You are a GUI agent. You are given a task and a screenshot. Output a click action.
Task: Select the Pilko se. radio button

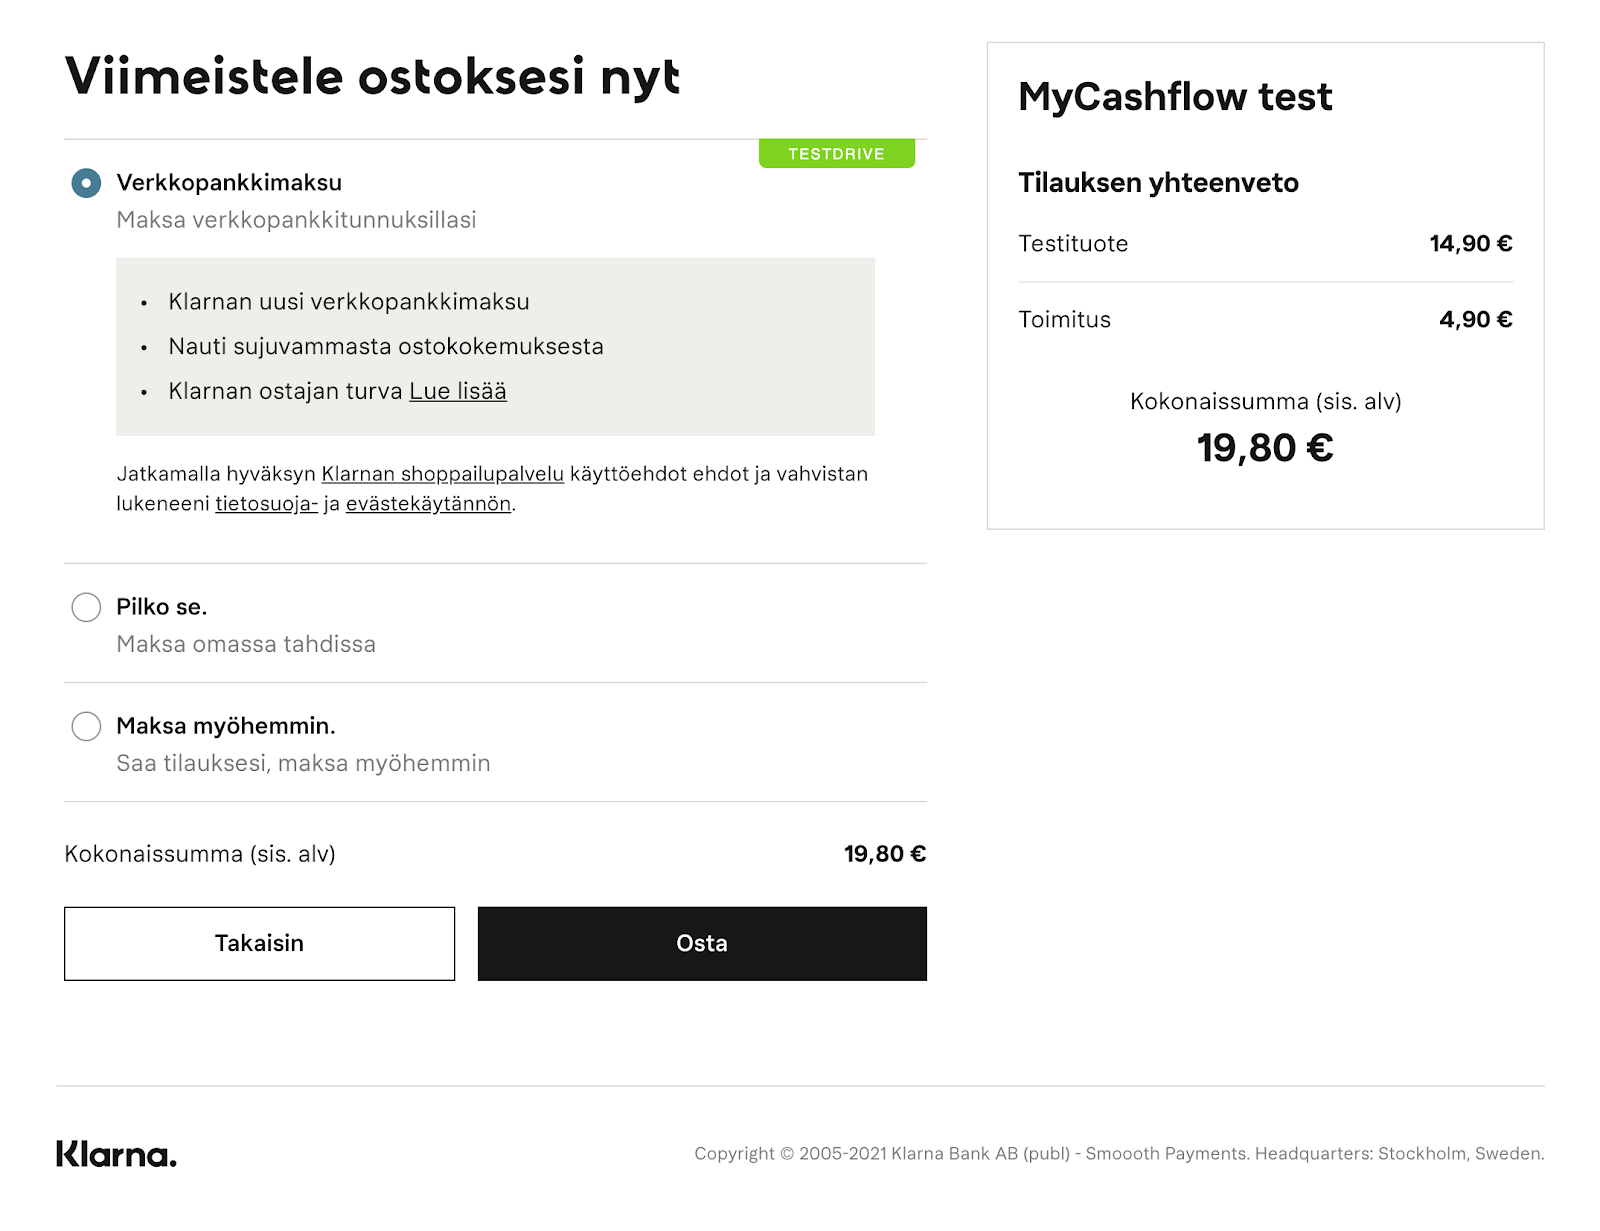[86, 607]
